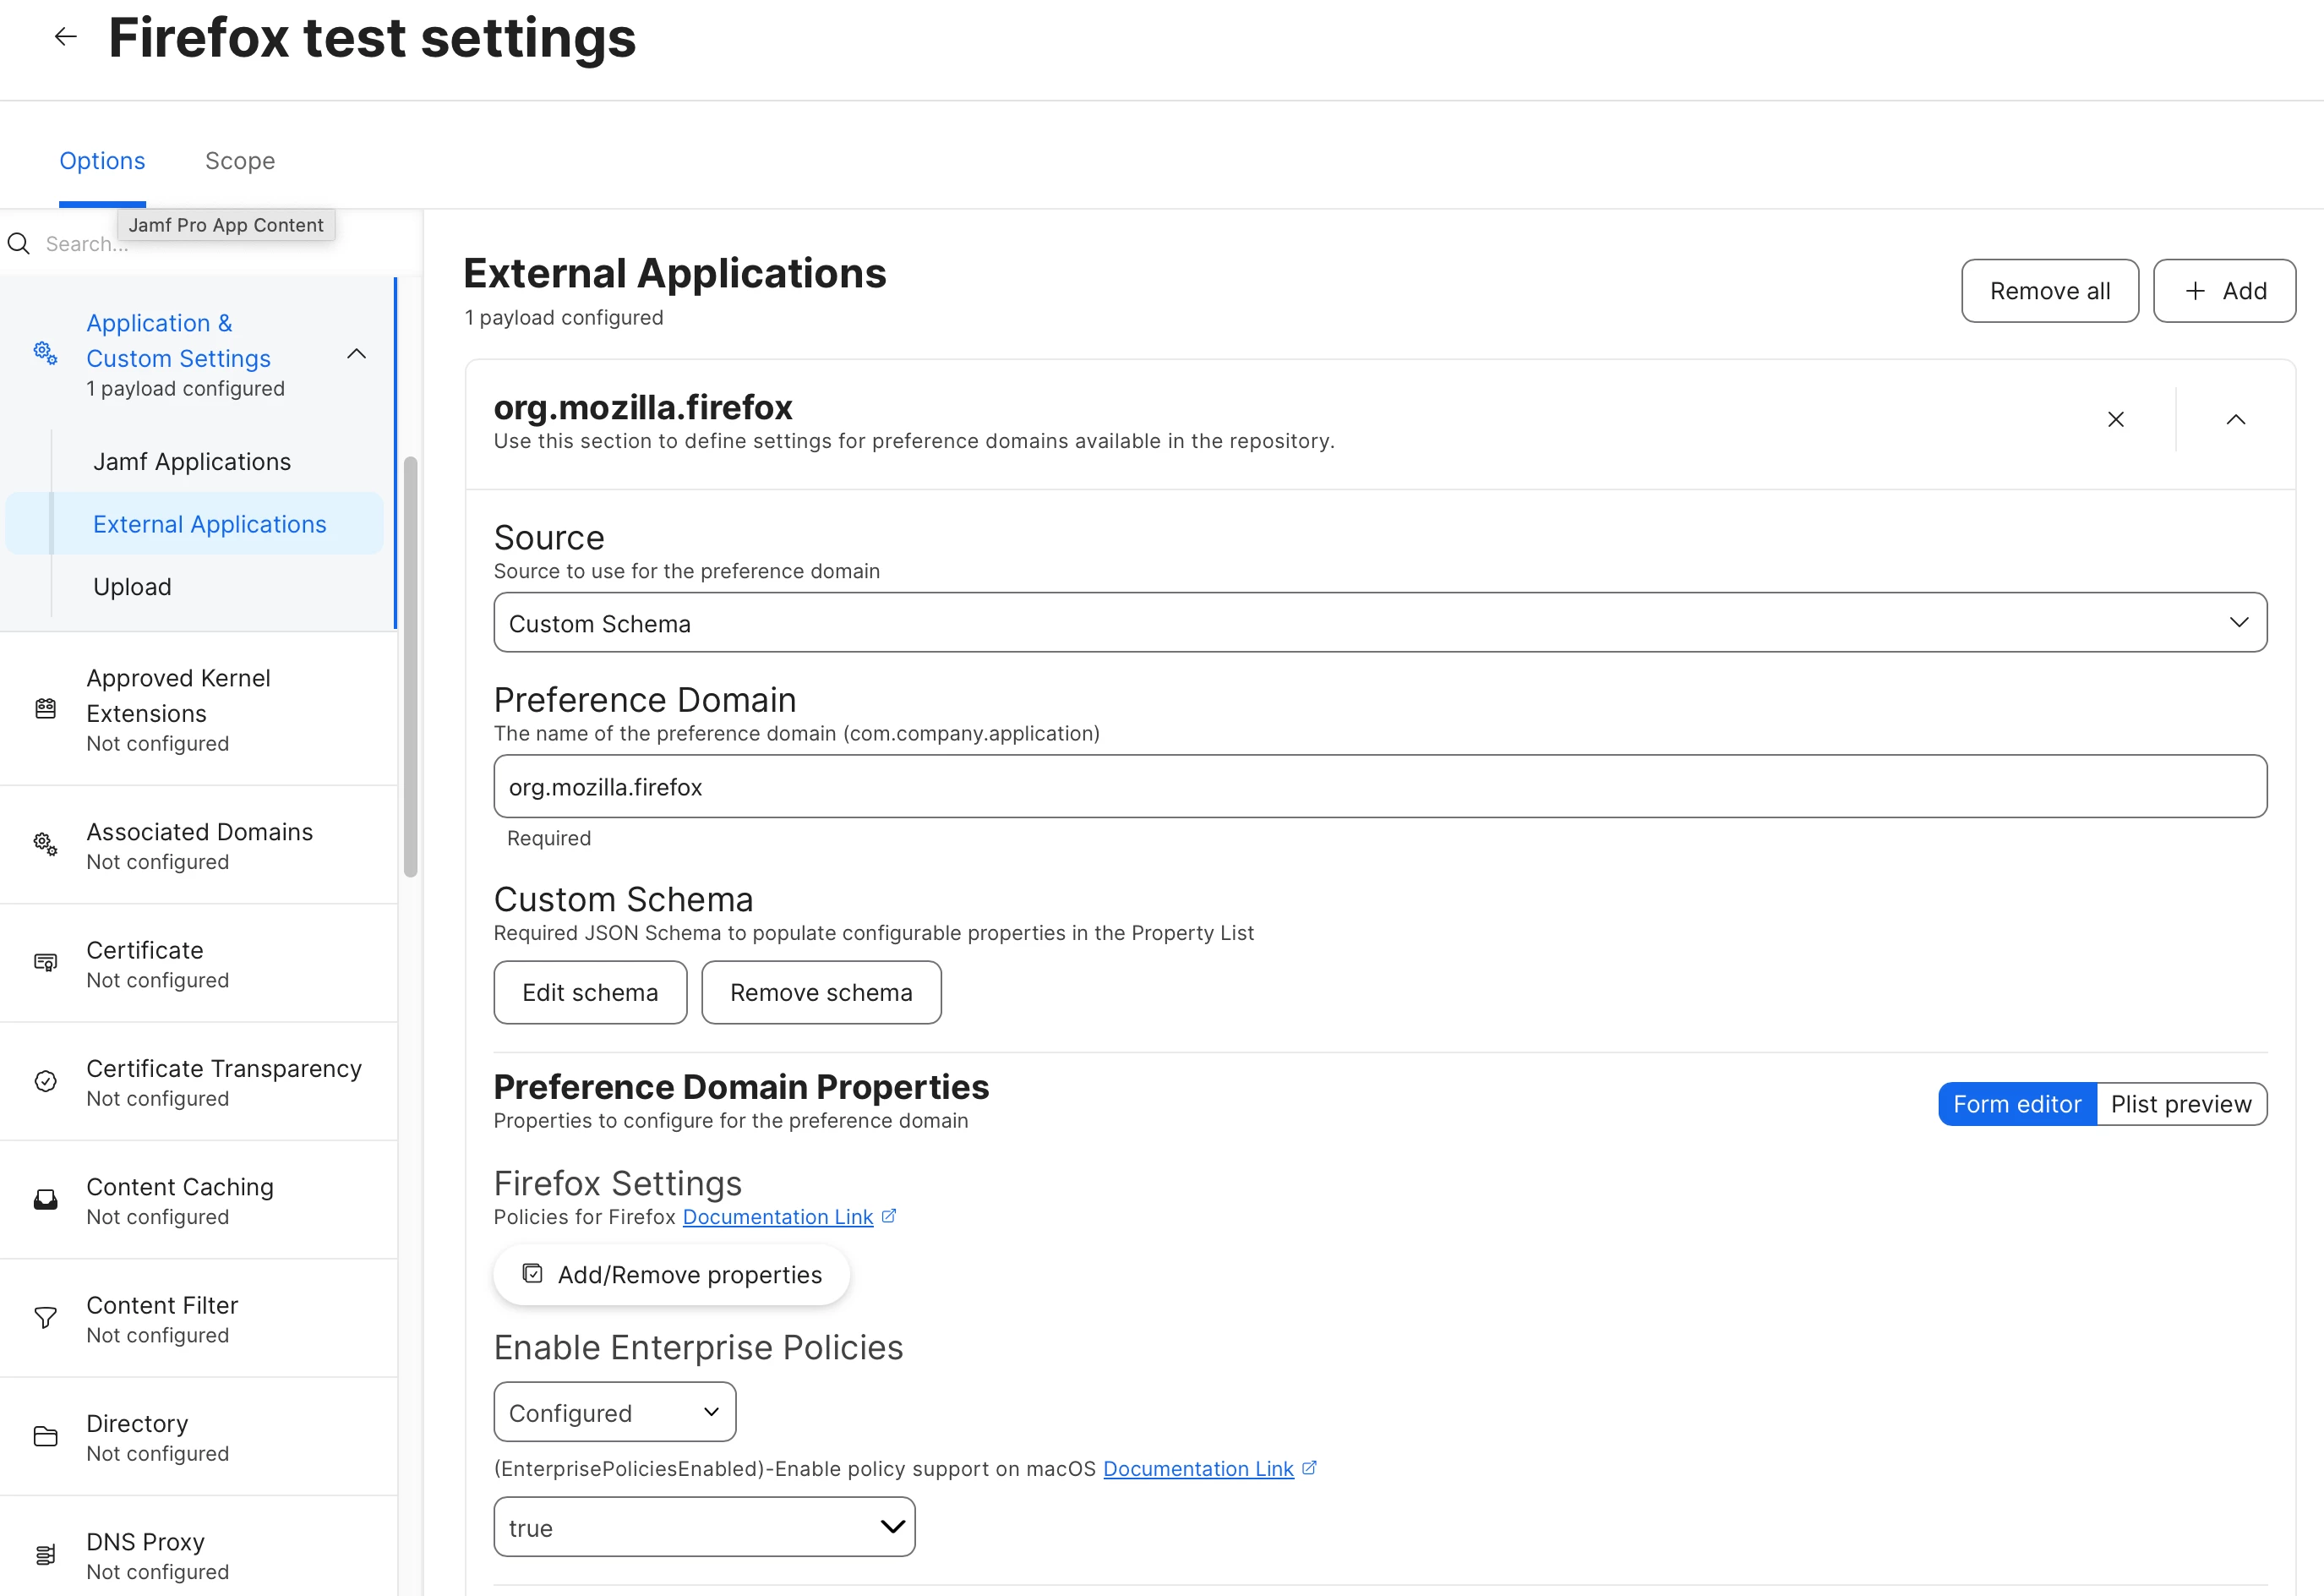The width and height of the screenshot is (2324, 1596).
Task: Click the plus icon in Add button
Action: 2195,291
